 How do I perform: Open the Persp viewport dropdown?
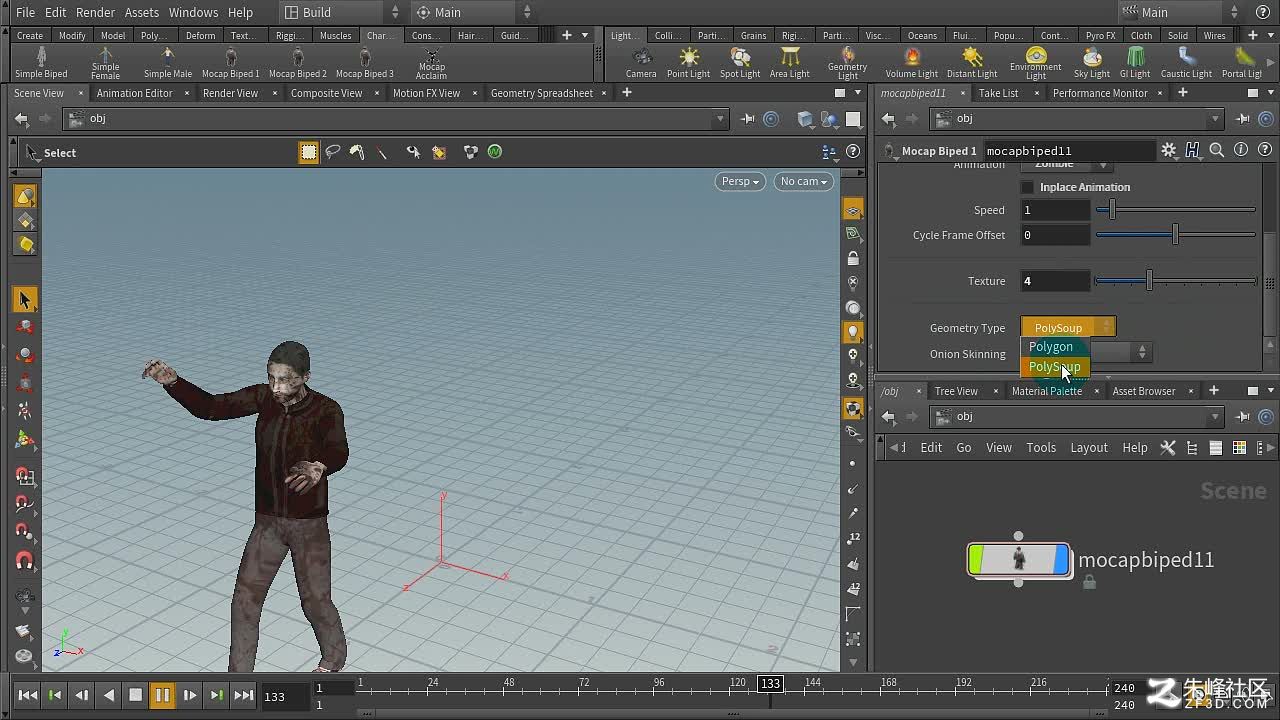(740, 181)
